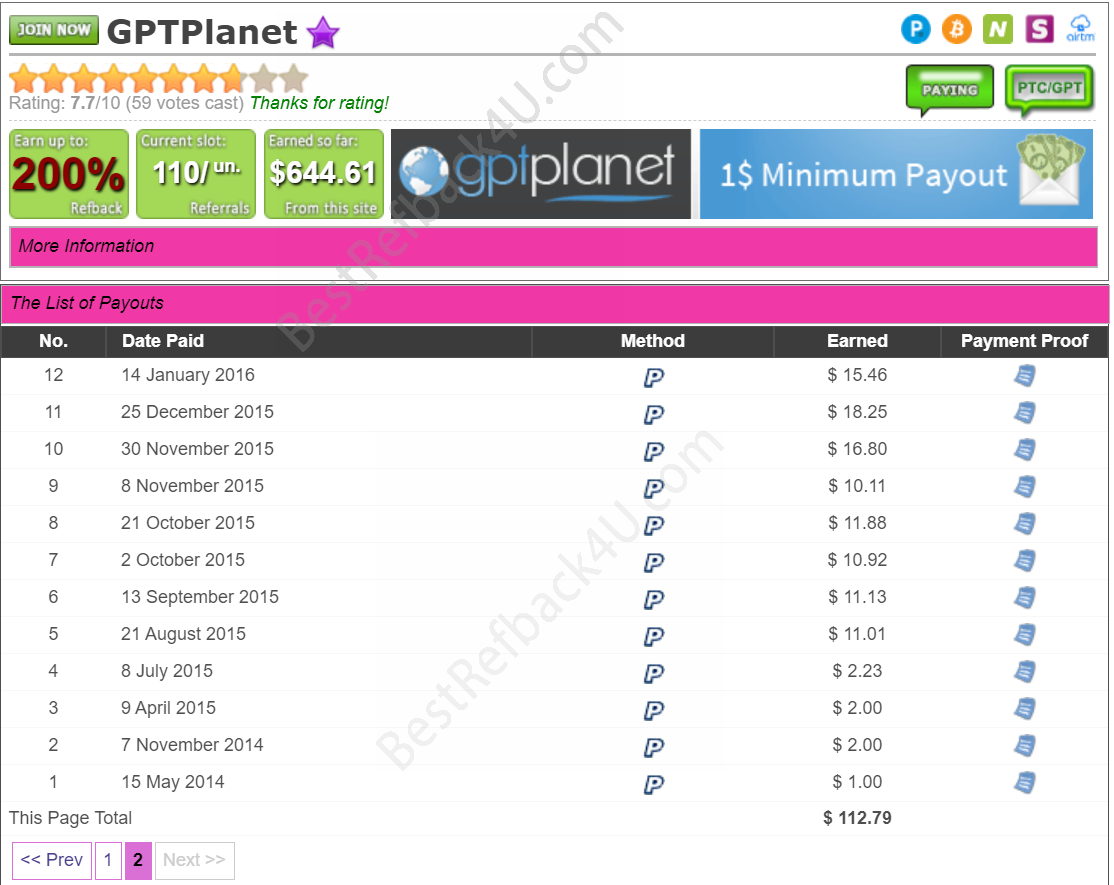Open payment proof for 7 November 2014
Screen dimensions: 1114x885
[x=1024, y=745]
